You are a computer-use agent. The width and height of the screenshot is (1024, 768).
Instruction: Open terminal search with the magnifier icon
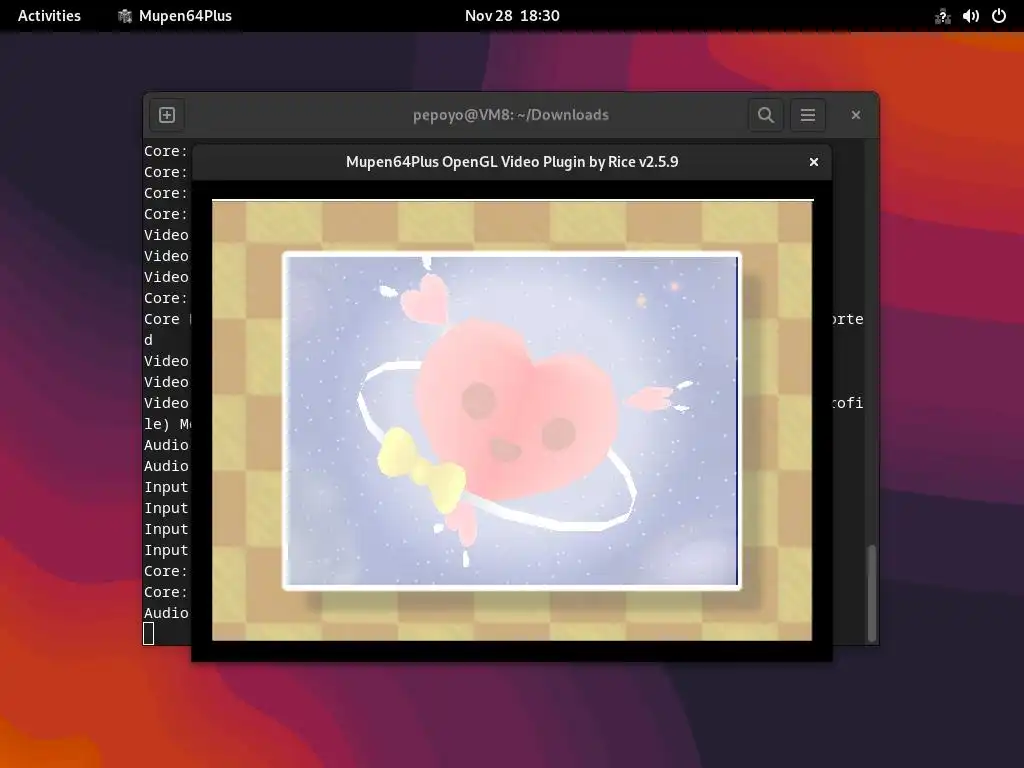[765, 115]
